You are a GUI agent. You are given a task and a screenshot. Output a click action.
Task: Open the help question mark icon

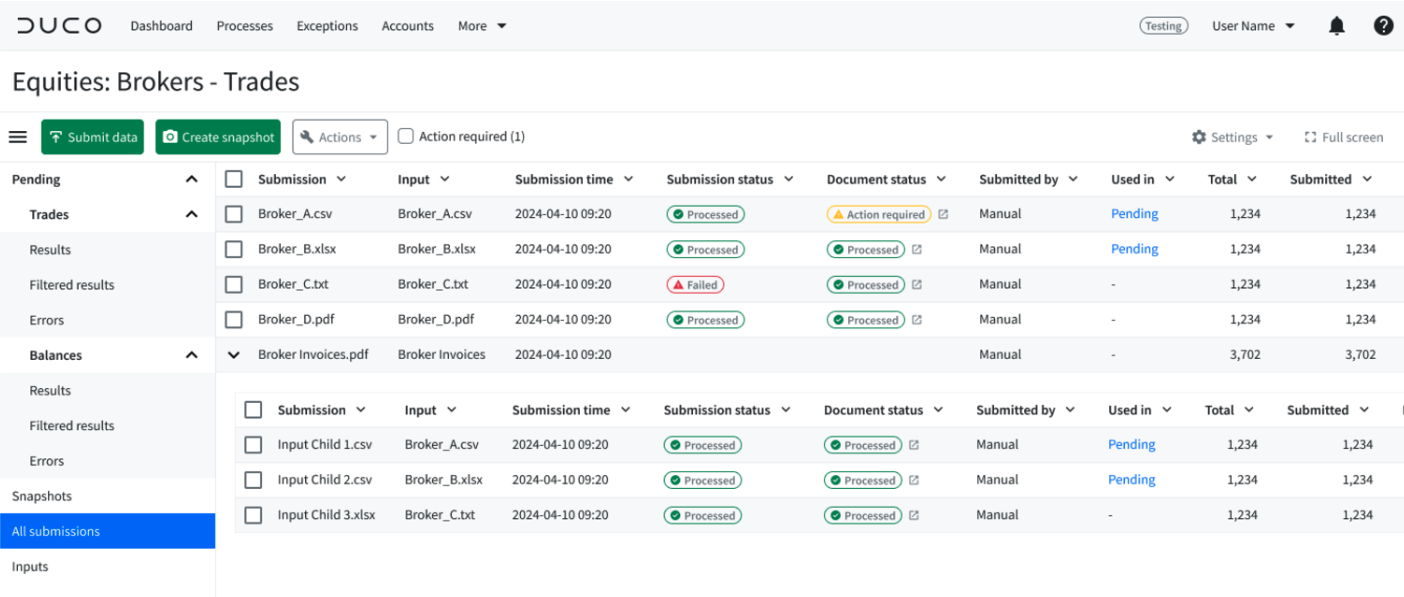1384,26
